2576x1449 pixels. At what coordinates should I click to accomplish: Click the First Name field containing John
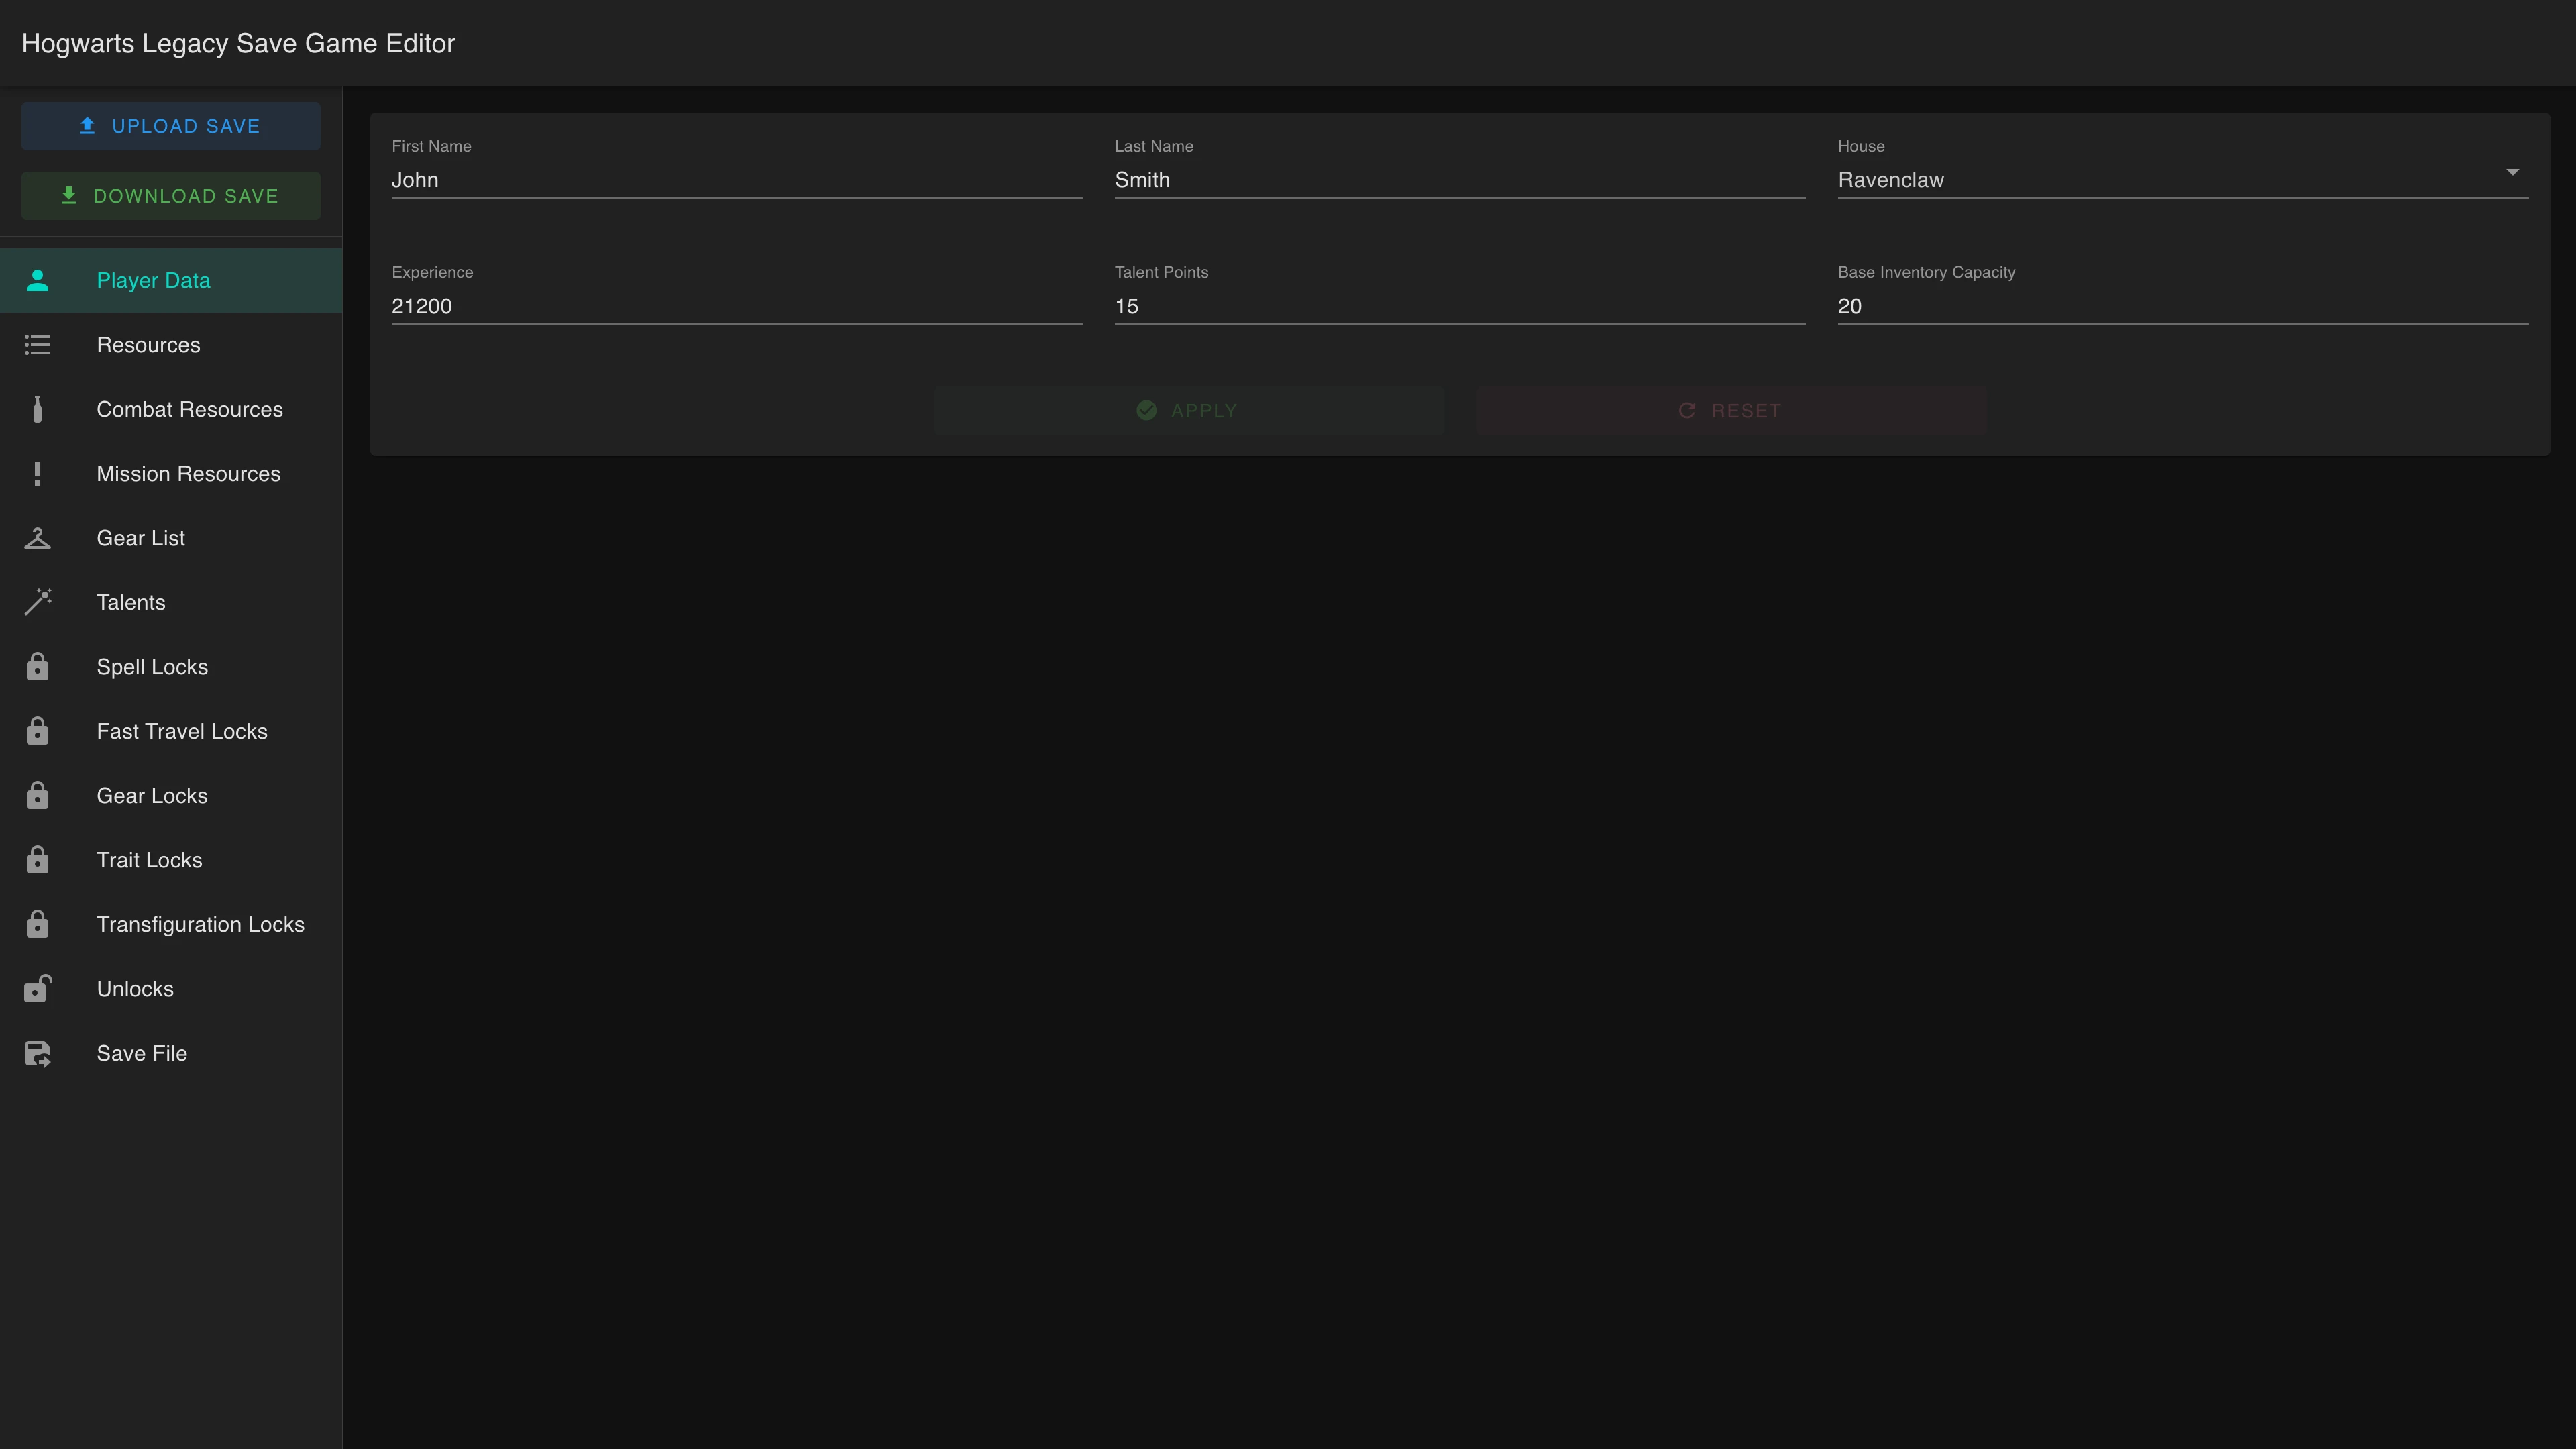point(736,180)
